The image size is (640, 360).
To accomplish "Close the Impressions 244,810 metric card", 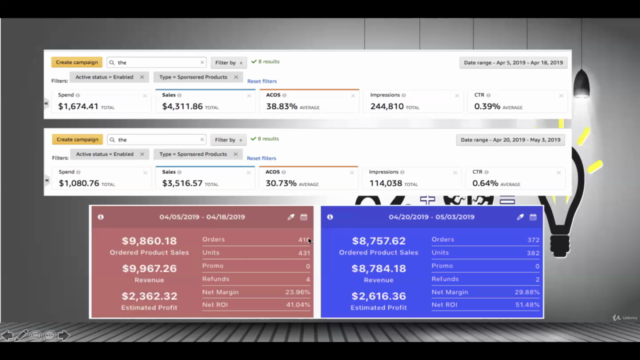I will [x=457, y=96].
